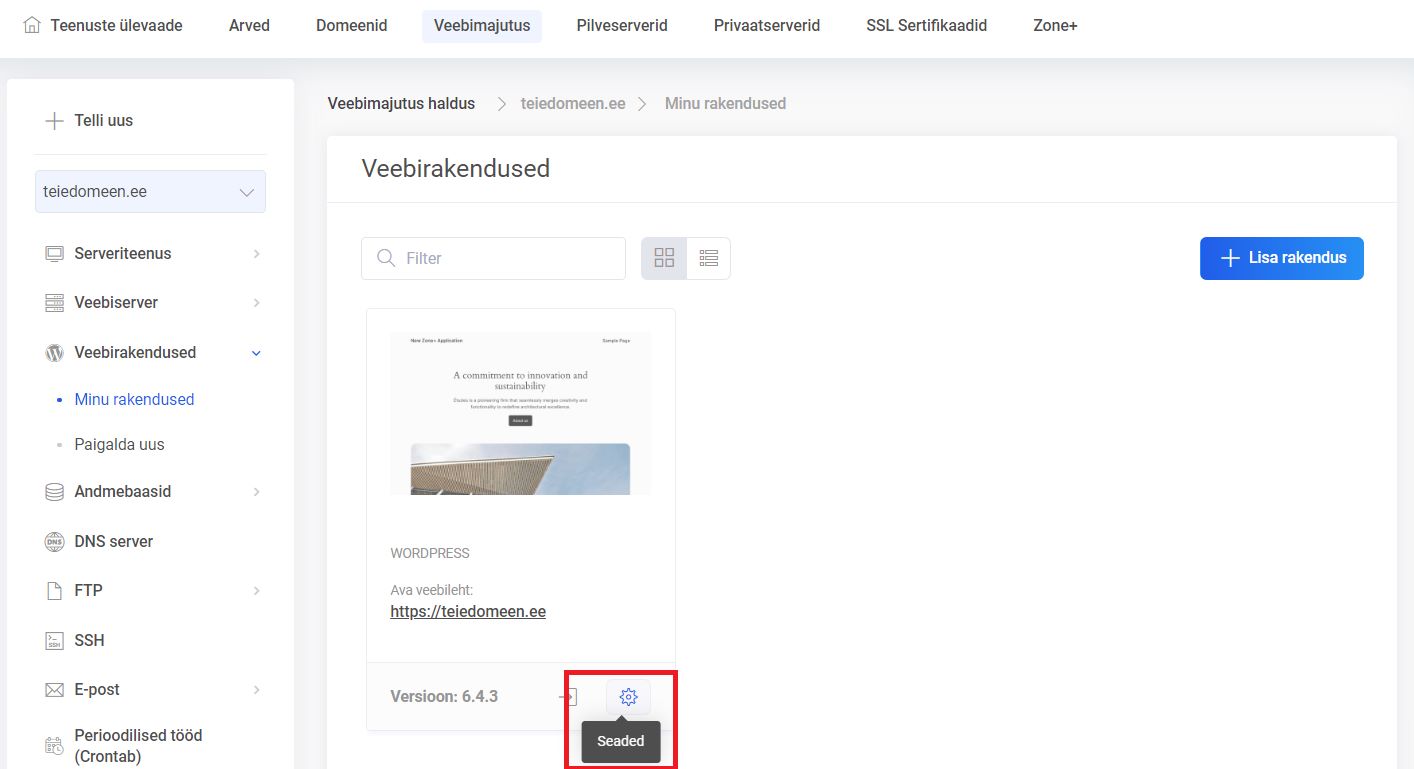Click the Filter search field
The image size is (1414, 769).
[x=493, y=258]
